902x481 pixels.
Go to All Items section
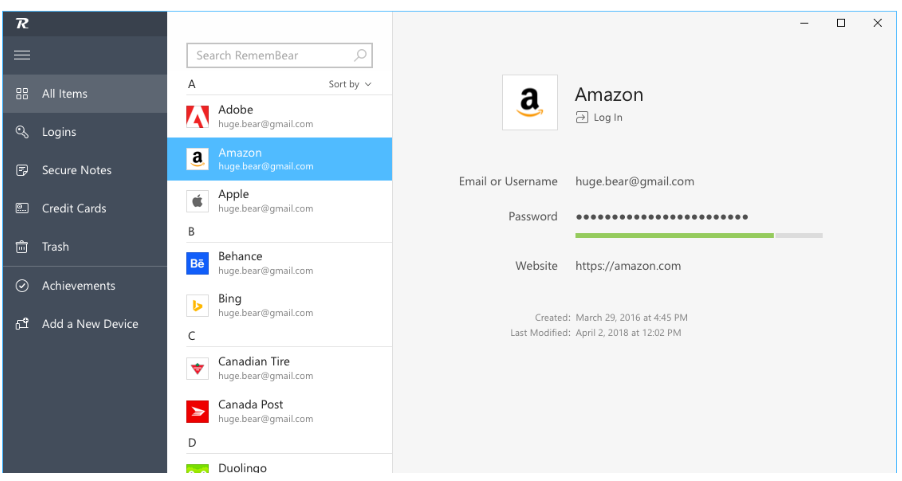65,94
